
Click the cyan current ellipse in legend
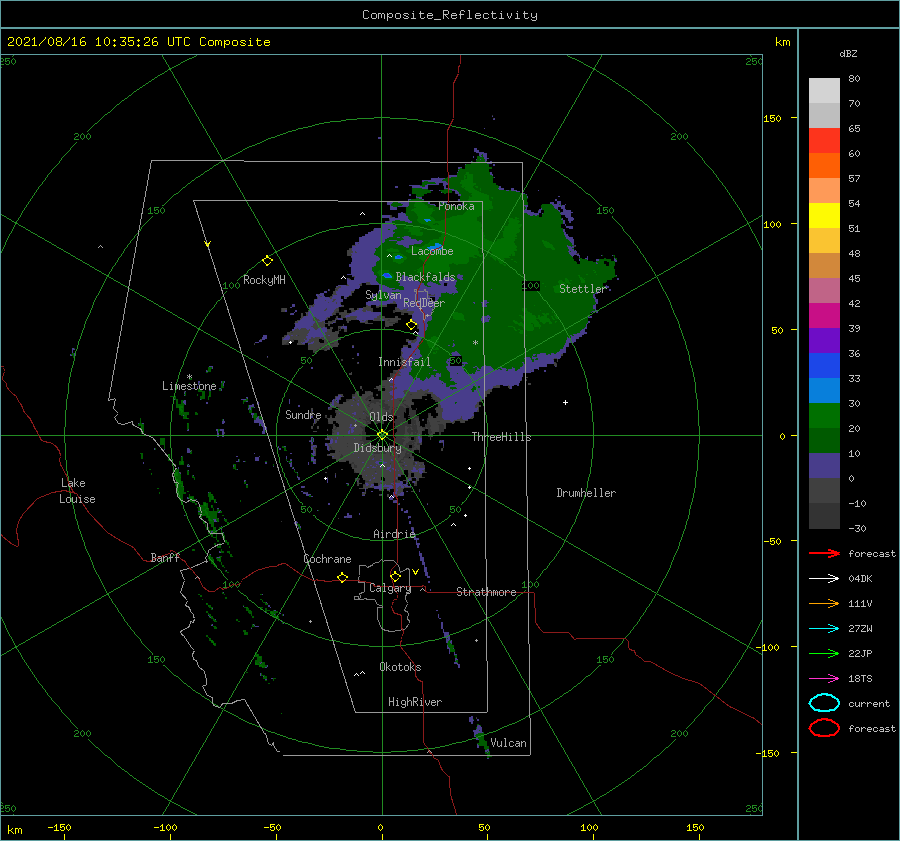pos(824,703)
